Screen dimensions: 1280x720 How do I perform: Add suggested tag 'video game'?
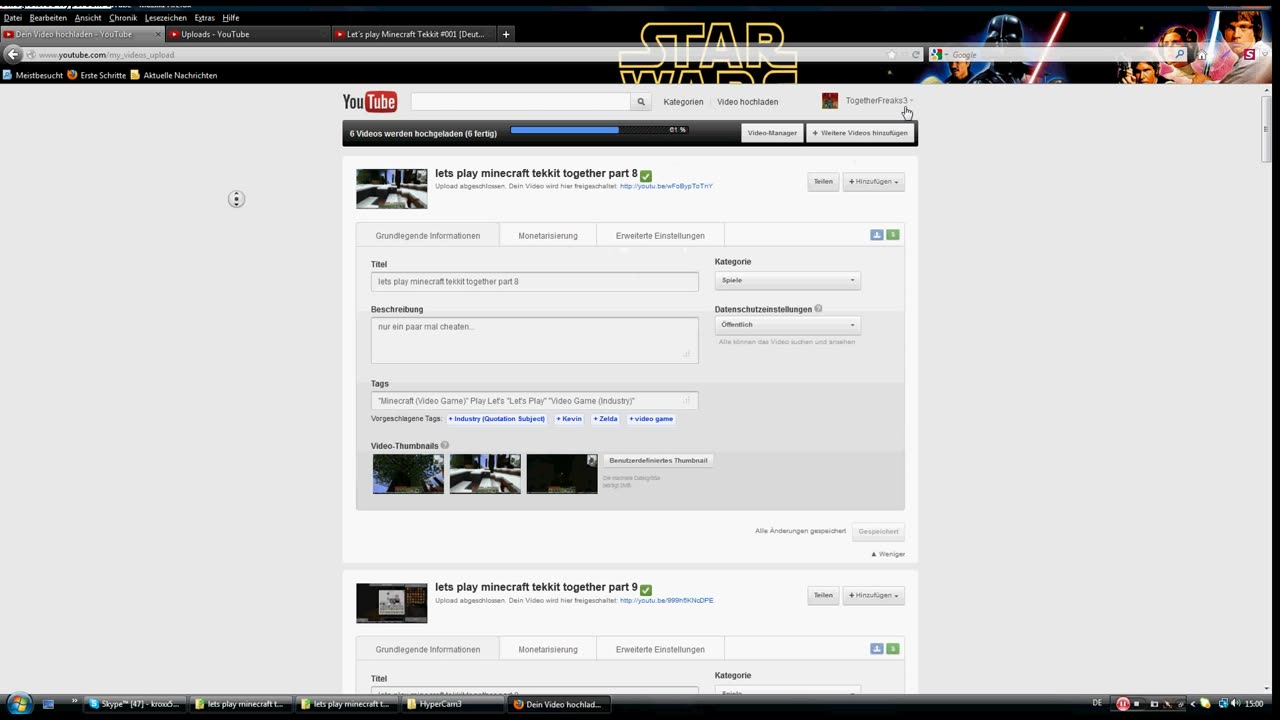(651, 419)
